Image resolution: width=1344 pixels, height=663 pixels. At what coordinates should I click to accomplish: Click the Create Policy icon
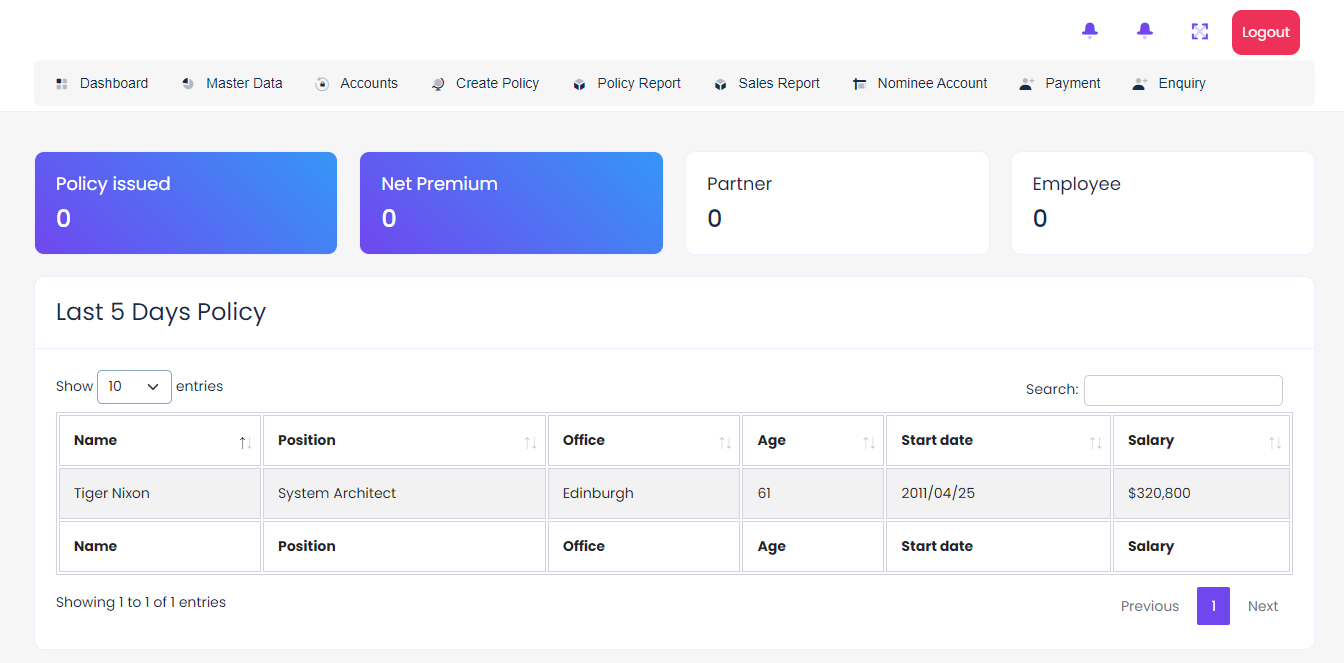[x=438, y=84]
